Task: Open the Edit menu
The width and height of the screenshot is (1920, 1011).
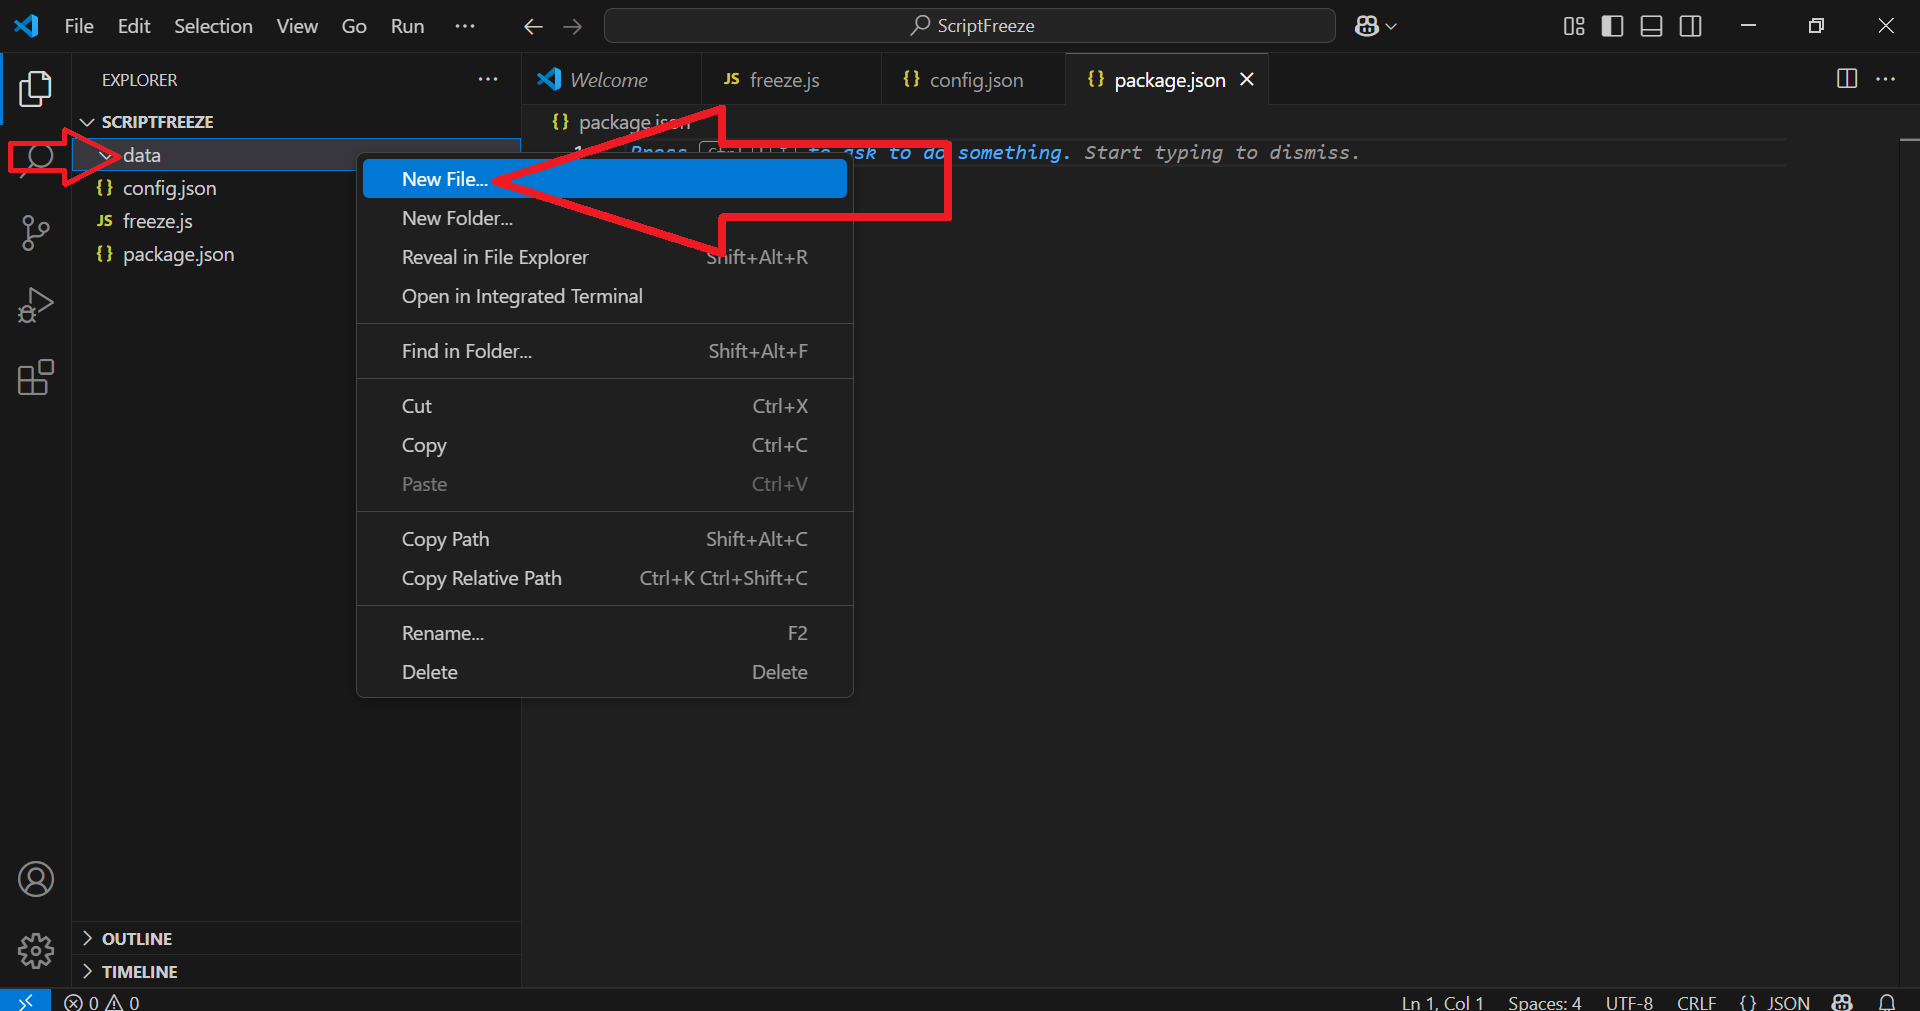Action: [x=134, y=26]
